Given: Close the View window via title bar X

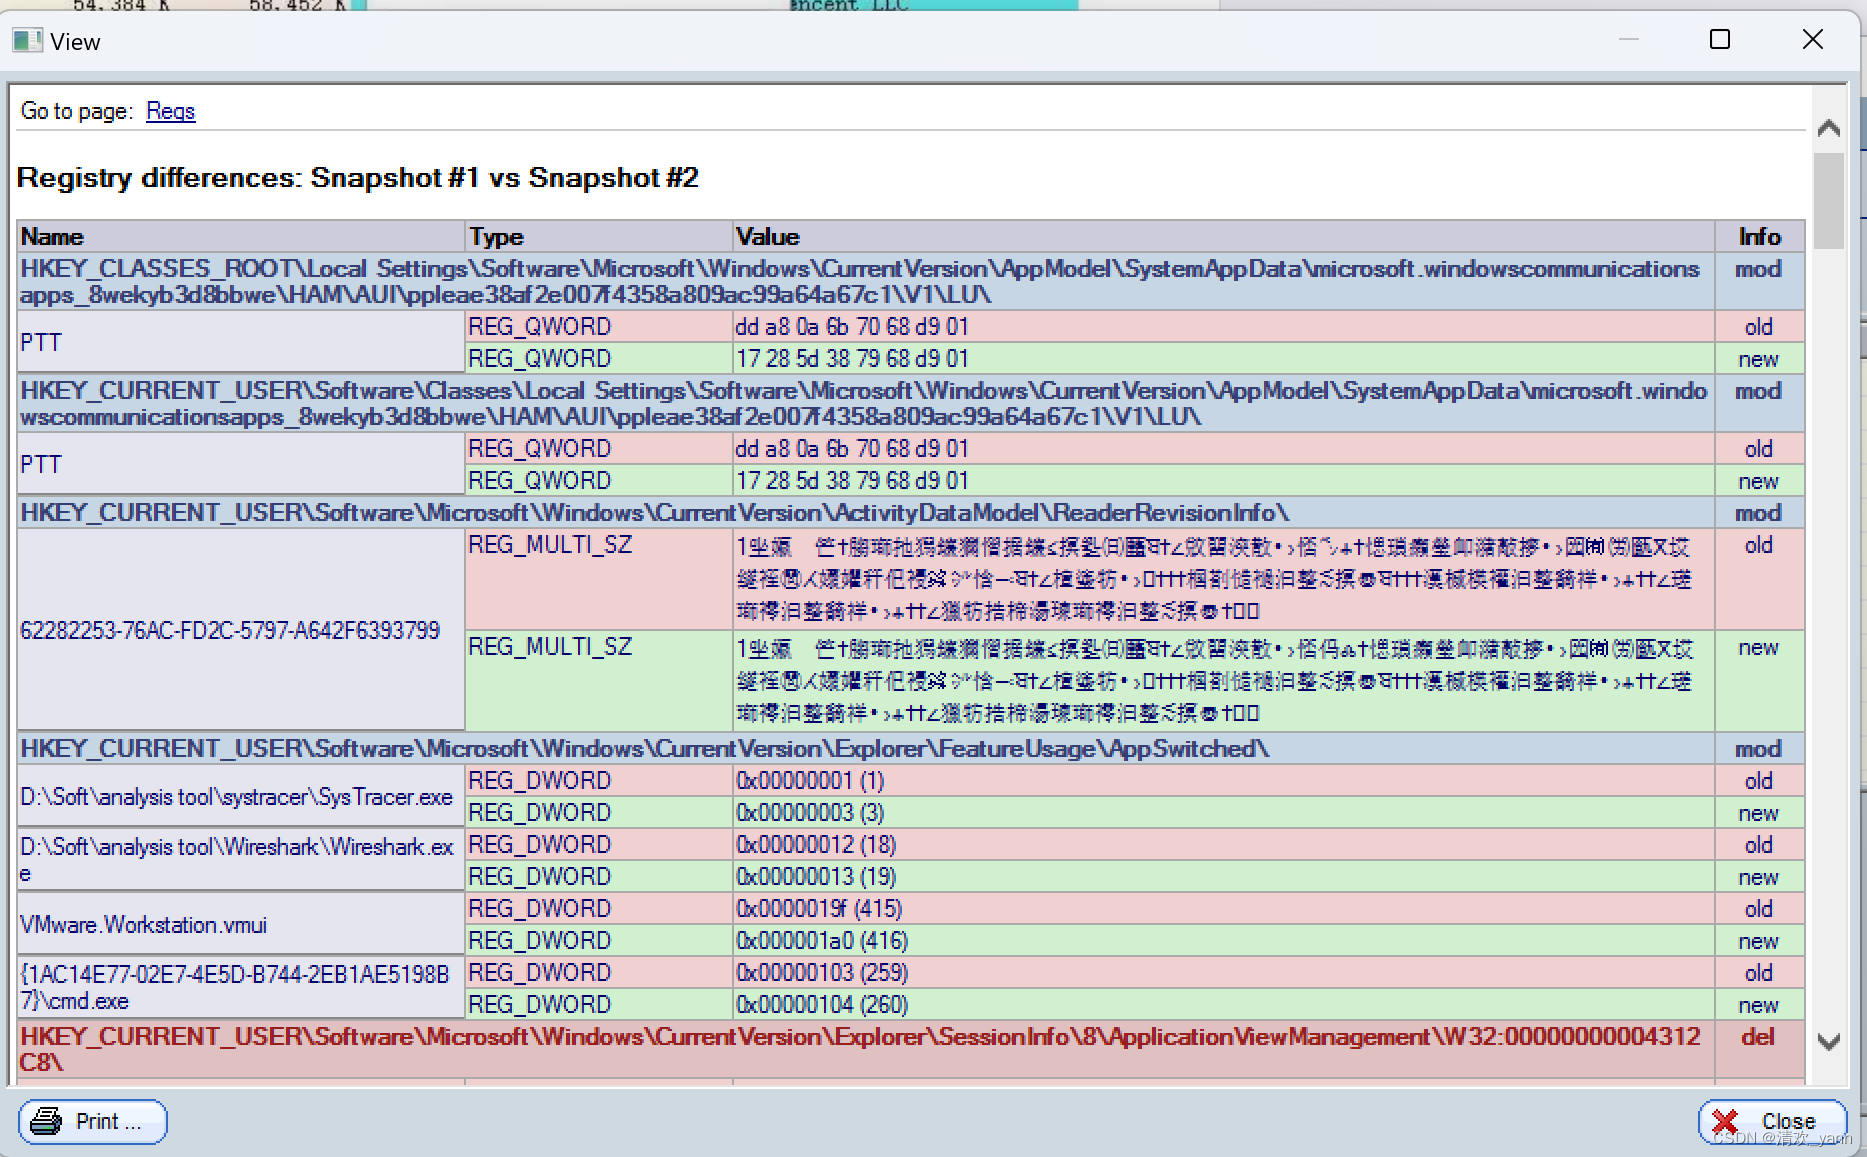Looking at the screenshot, I should (1812, 40).
